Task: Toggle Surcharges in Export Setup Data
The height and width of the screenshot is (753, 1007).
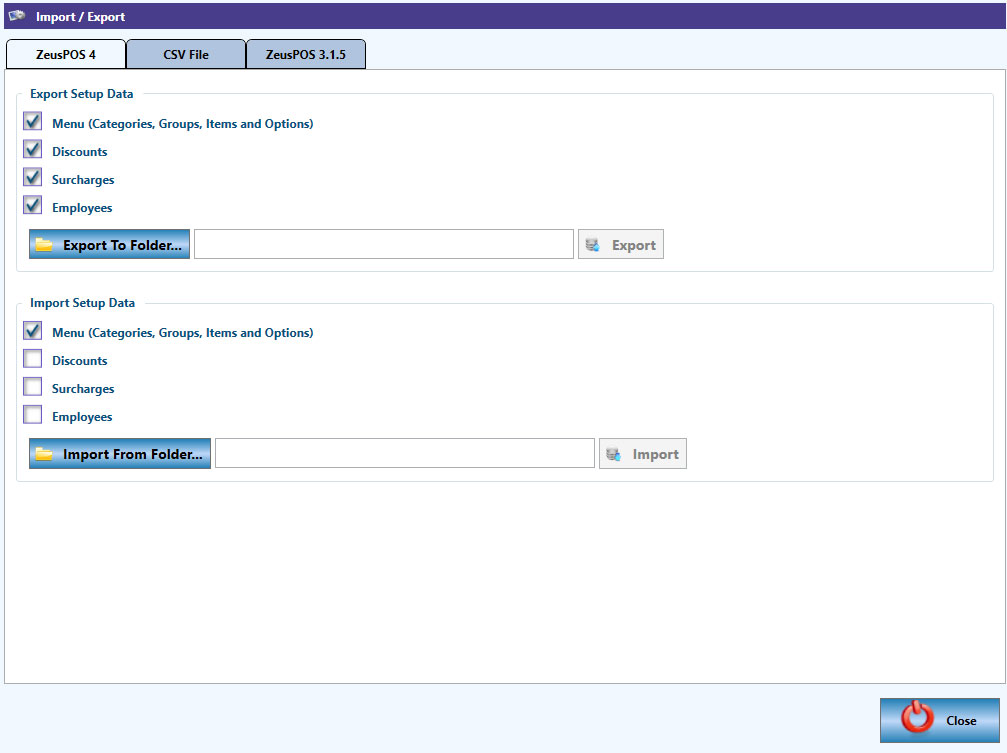Action: click(x=33, y=178)
